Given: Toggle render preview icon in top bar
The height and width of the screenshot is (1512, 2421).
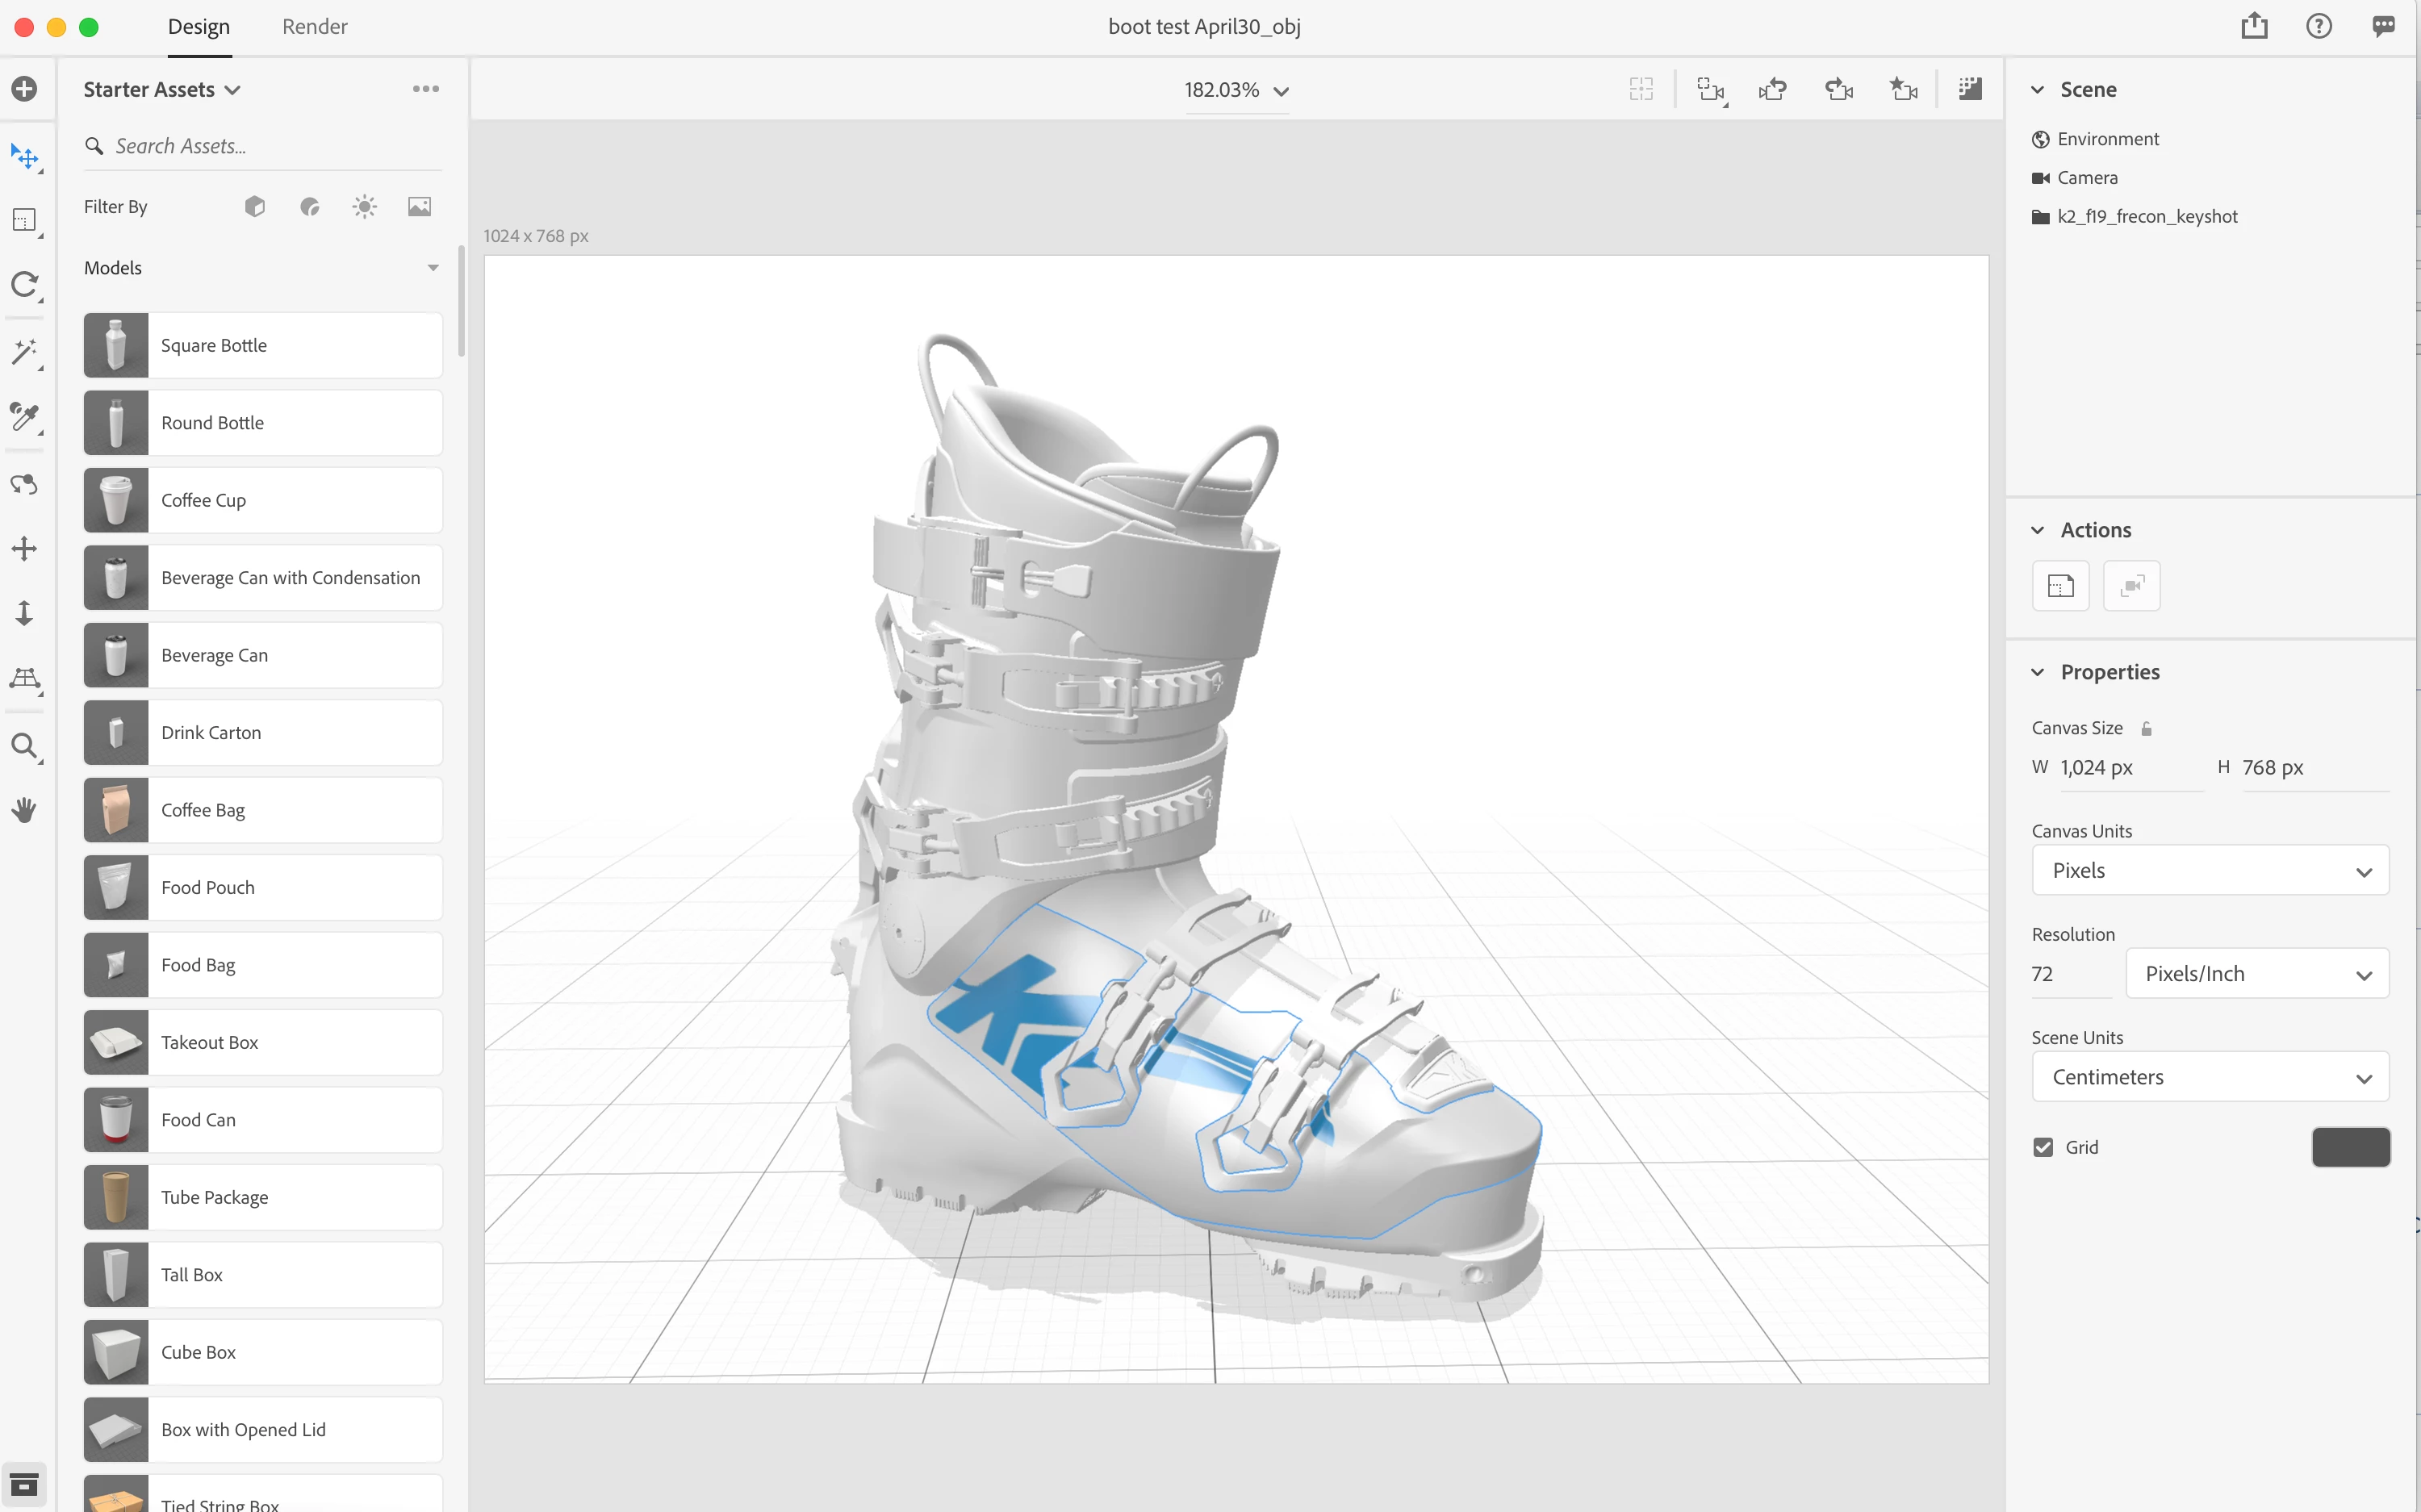Looking at the screenshot, I should (x=1969, y=90).
